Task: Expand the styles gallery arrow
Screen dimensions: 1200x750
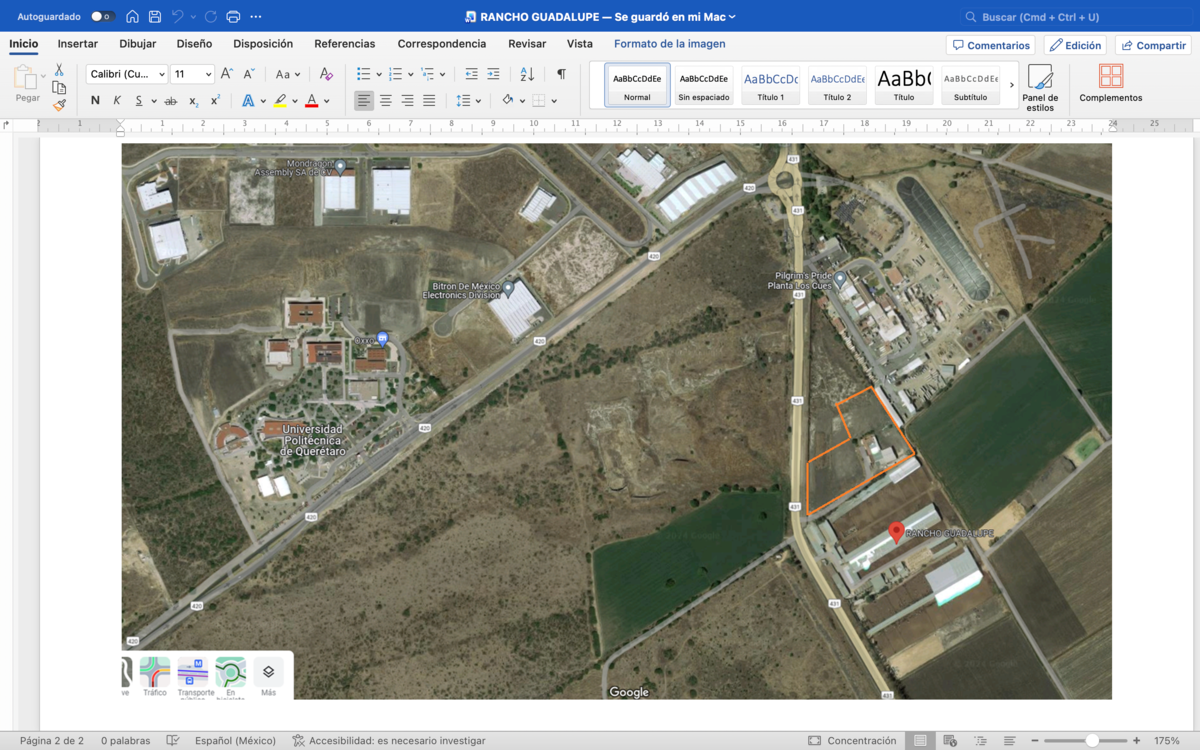Action: (x=1011, y=85)
